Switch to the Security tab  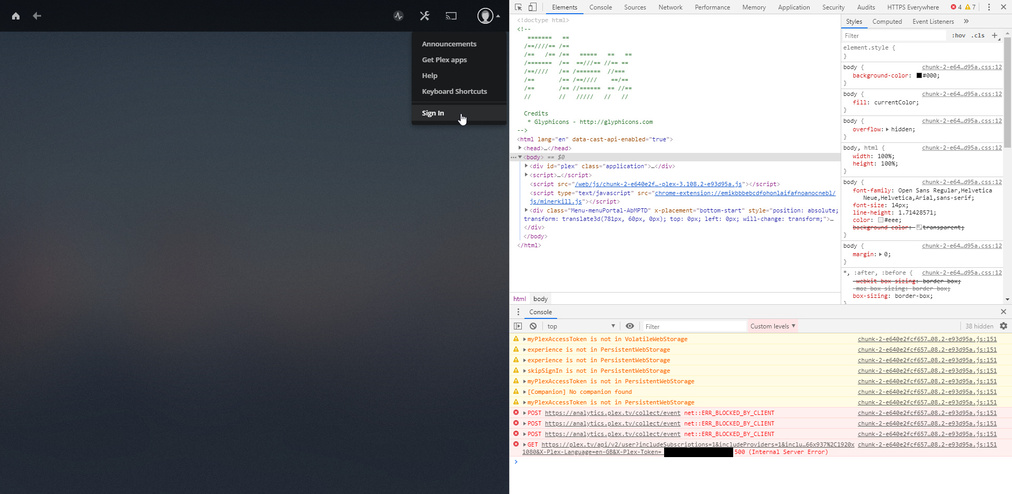tap(833, 7)
